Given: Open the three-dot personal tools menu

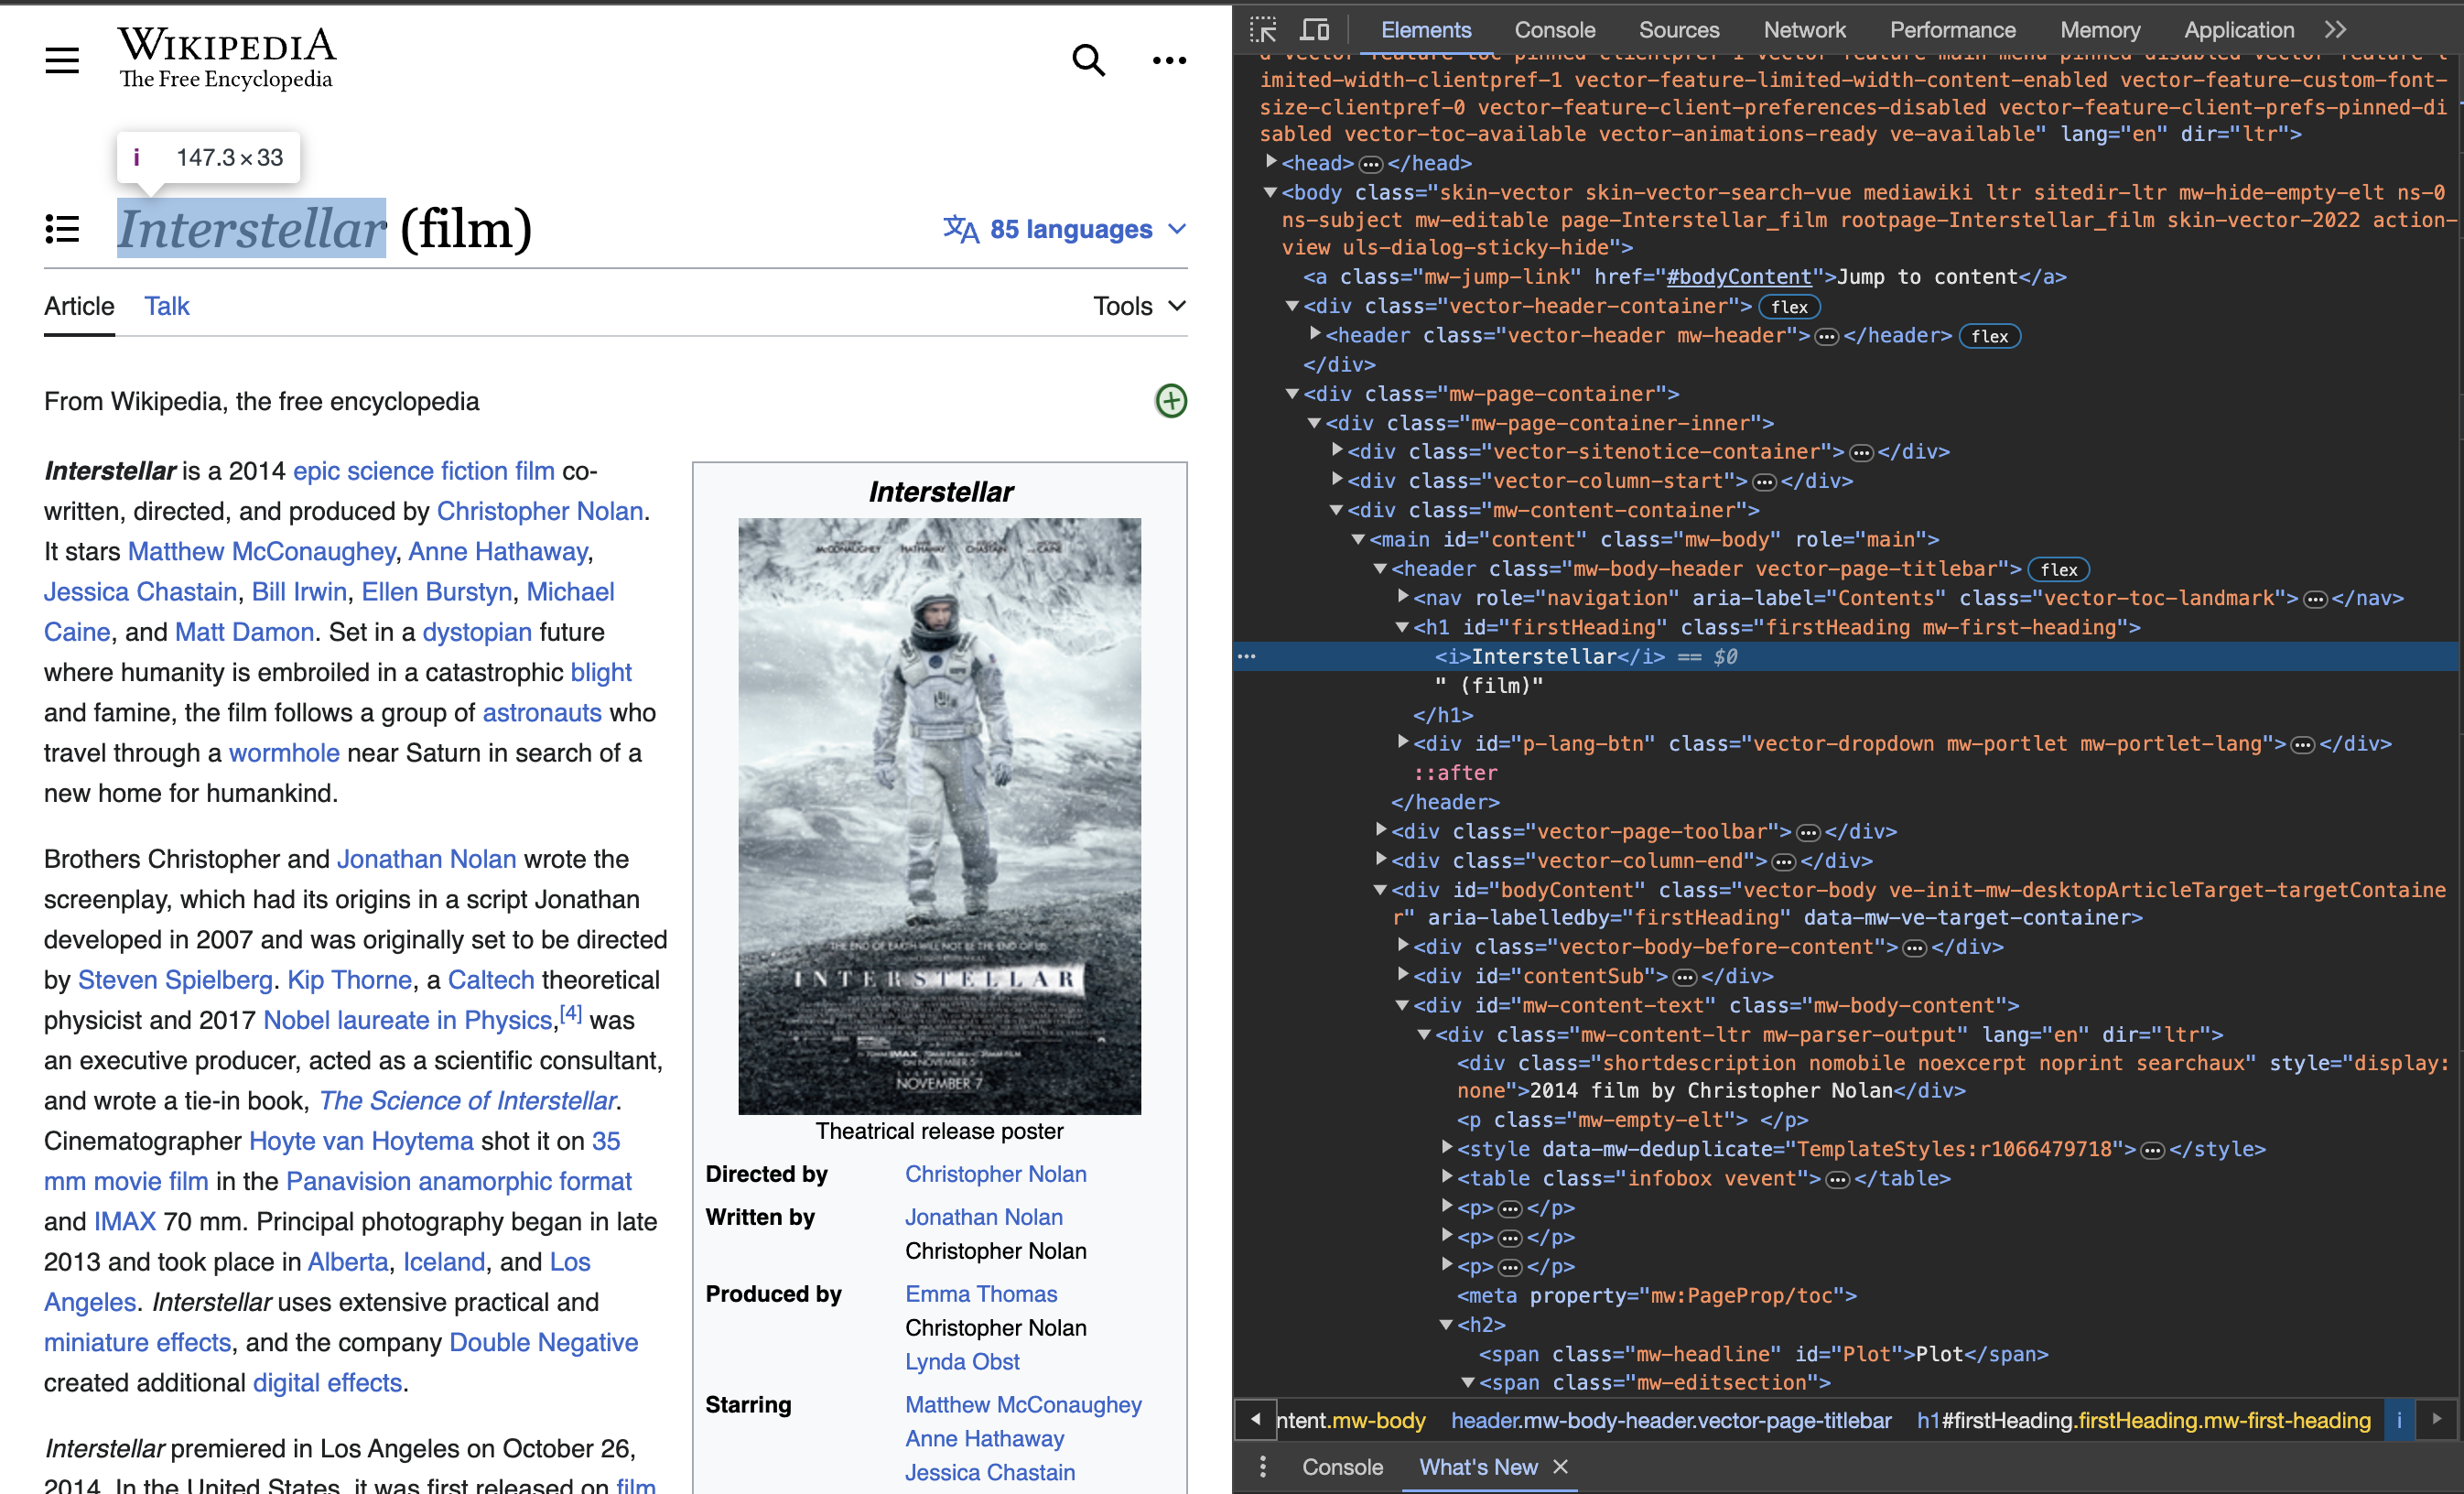Looking at the screenshot, I should coord(1169,60).
